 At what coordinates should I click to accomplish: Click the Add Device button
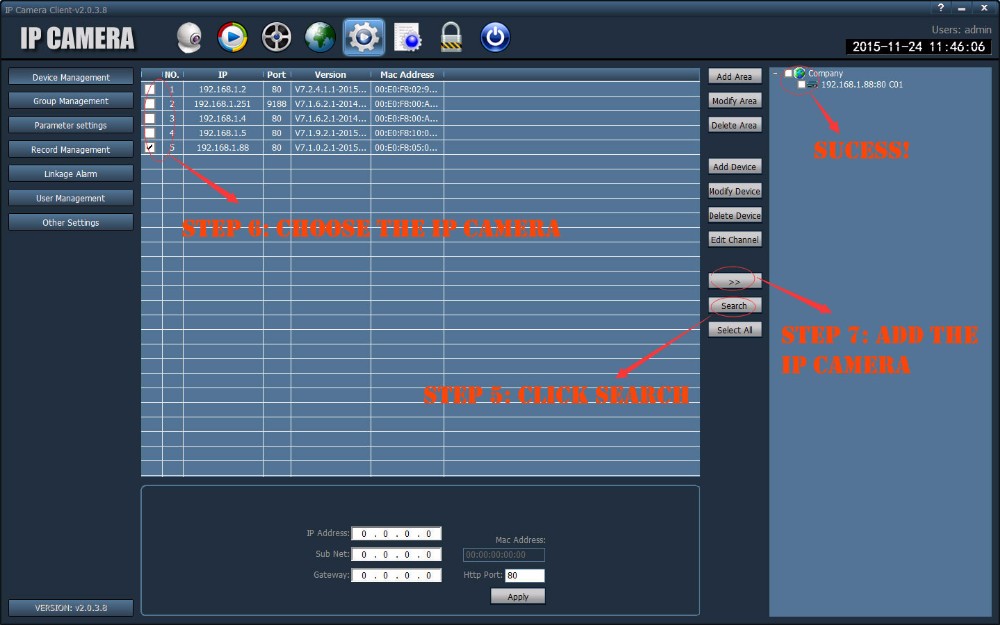tap(735, 166)
